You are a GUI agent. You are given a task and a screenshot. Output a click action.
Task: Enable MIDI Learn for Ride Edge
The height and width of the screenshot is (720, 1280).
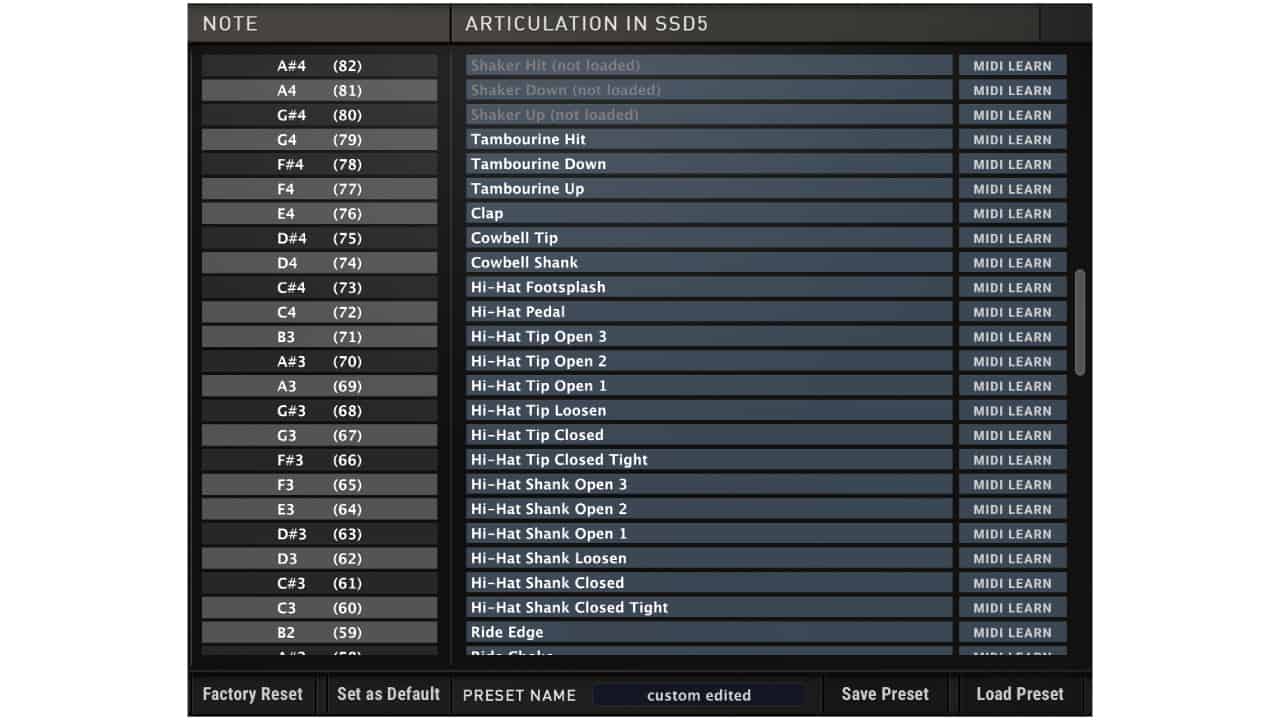pos(1012,632)
